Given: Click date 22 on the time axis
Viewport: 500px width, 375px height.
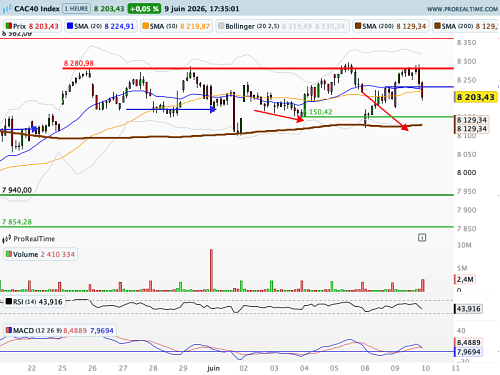Looking at the screenshot, I should pos(32,368).
